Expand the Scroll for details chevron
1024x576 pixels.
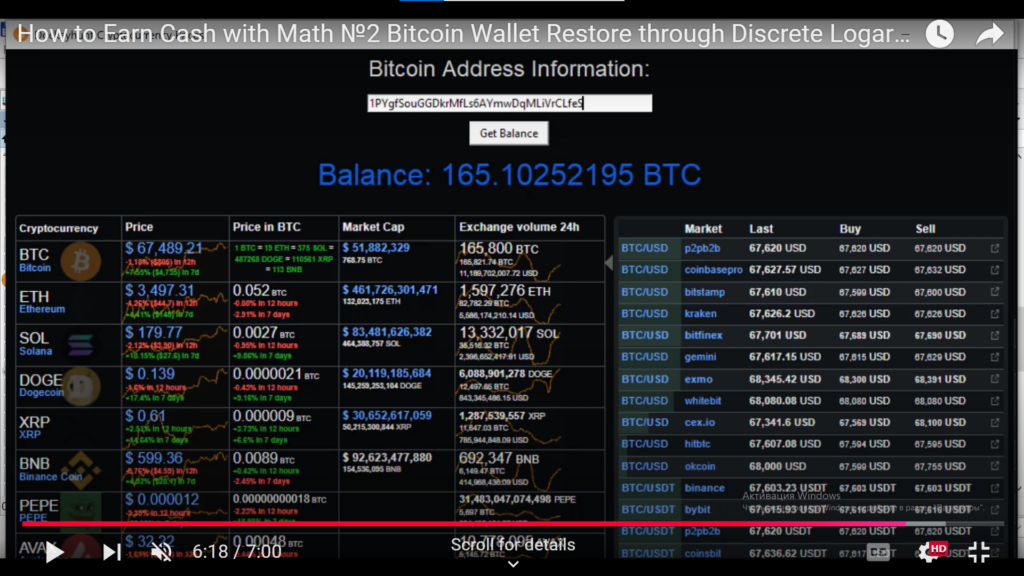(x=512, y=564)
